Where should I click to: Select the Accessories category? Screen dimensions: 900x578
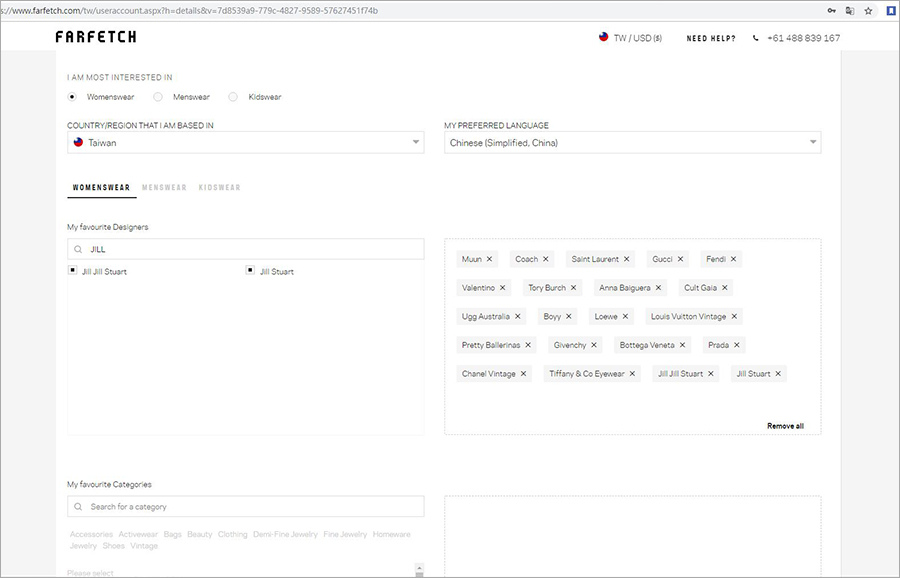pos(91,534)
